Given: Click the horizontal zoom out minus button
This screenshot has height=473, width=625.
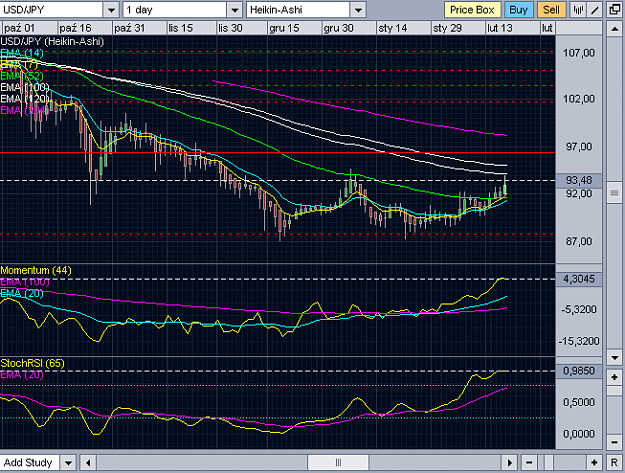Looking at the screenshot, I should (529, 463).
